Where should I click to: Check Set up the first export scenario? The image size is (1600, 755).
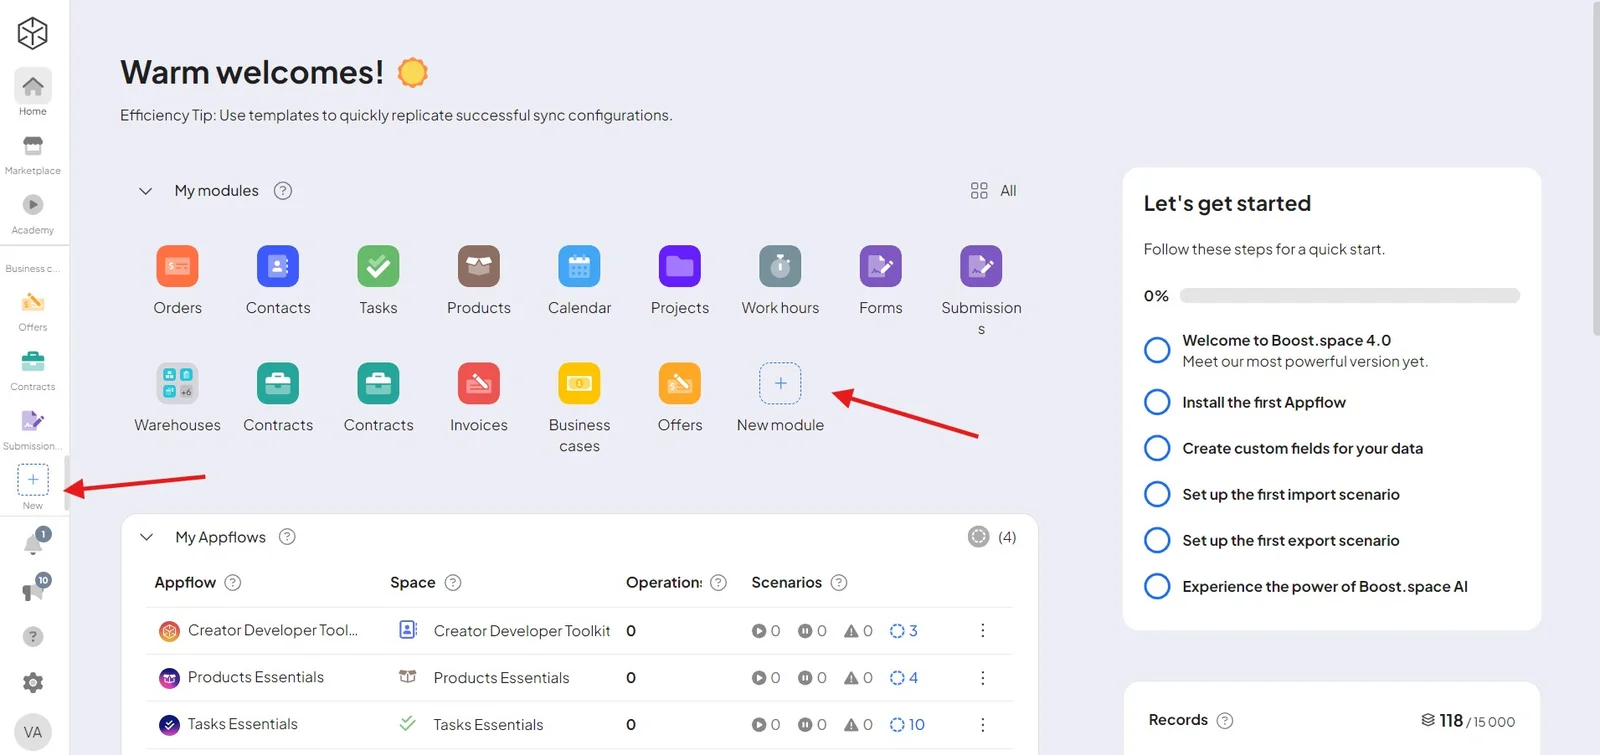point(1157,540)
